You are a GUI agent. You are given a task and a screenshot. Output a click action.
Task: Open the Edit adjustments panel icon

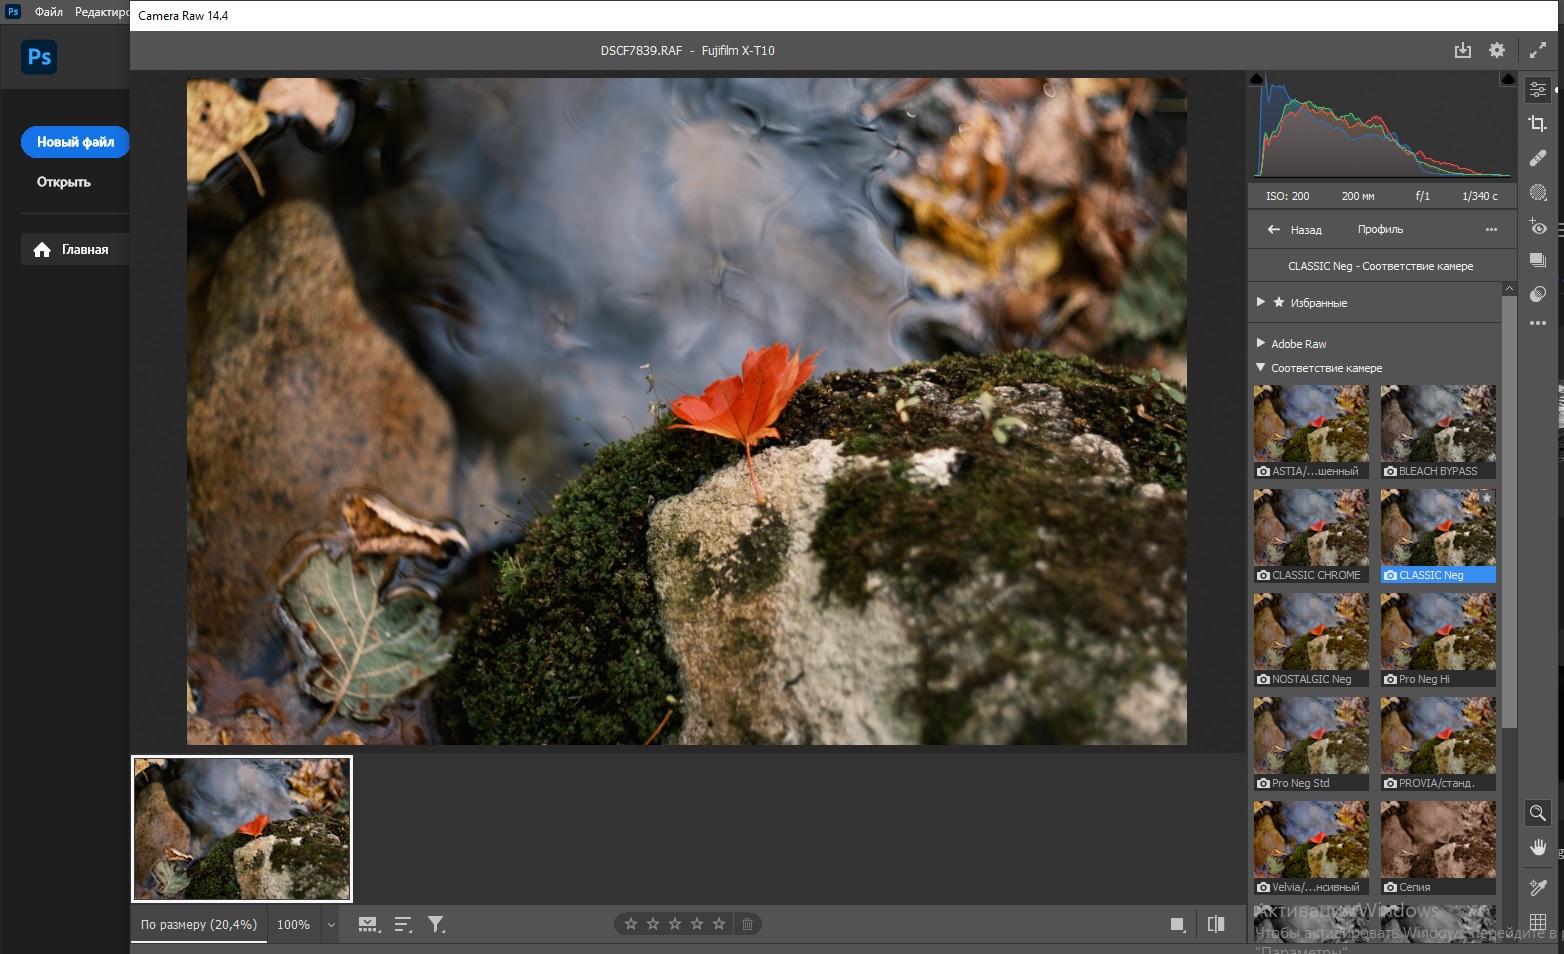[1538, 90]
